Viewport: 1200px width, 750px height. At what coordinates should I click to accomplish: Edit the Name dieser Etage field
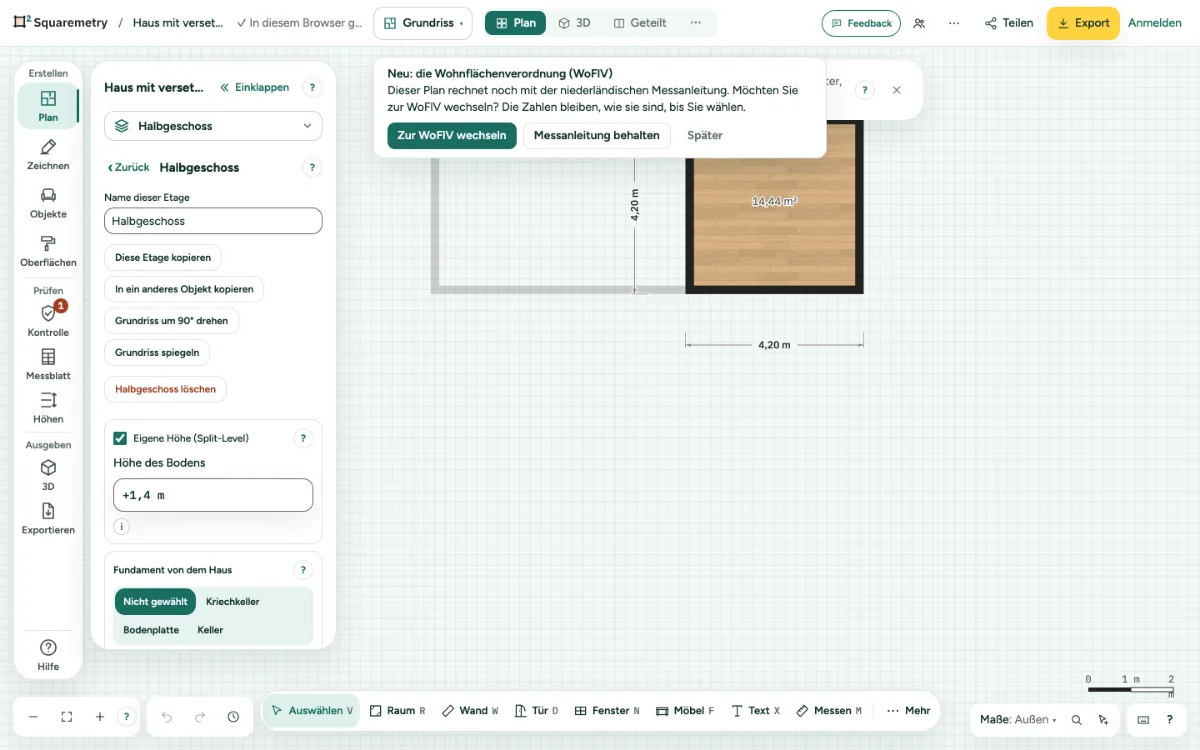213,221
